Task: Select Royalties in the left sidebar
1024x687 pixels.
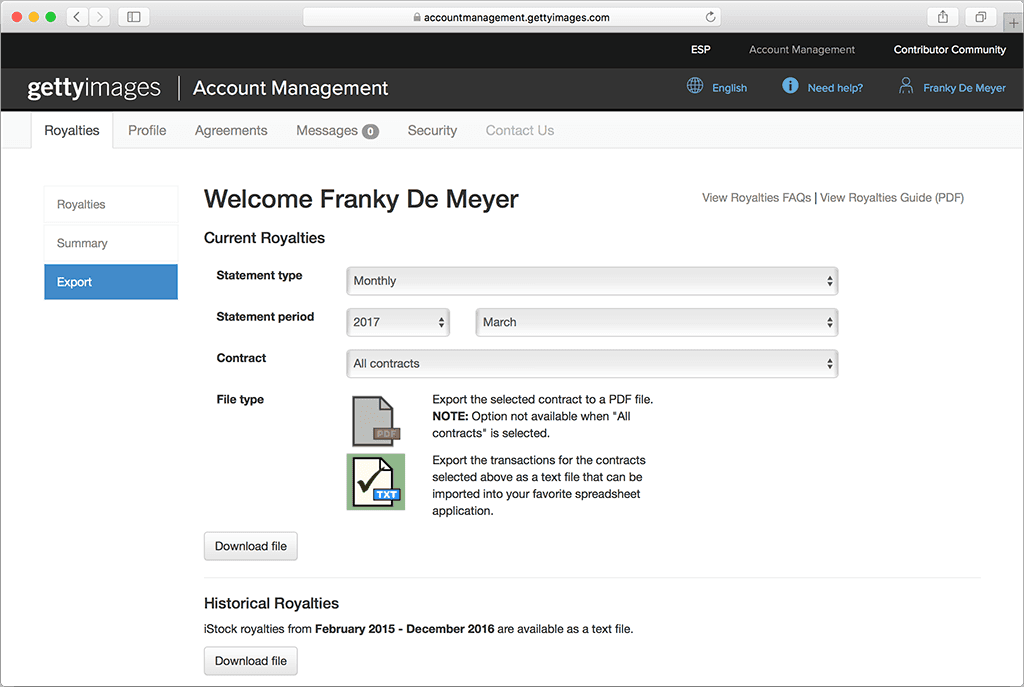Action: (111, 204)
